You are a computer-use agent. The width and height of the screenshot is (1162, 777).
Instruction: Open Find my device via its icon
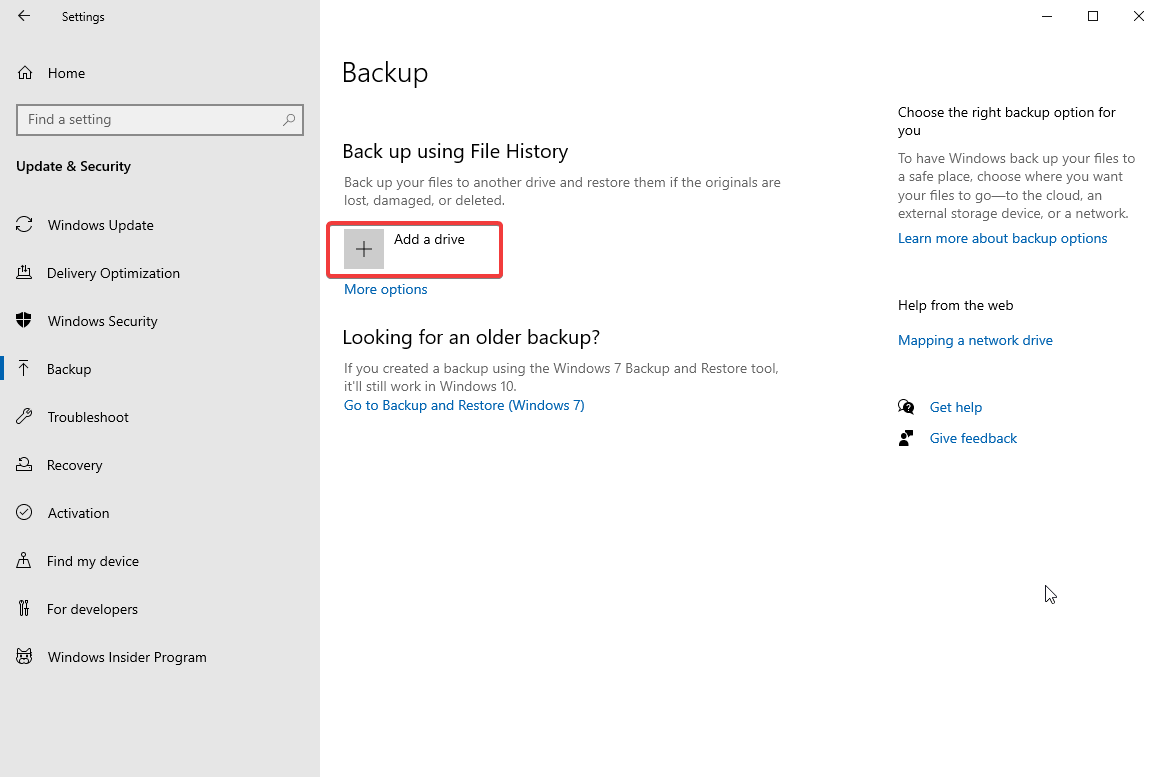24,560
